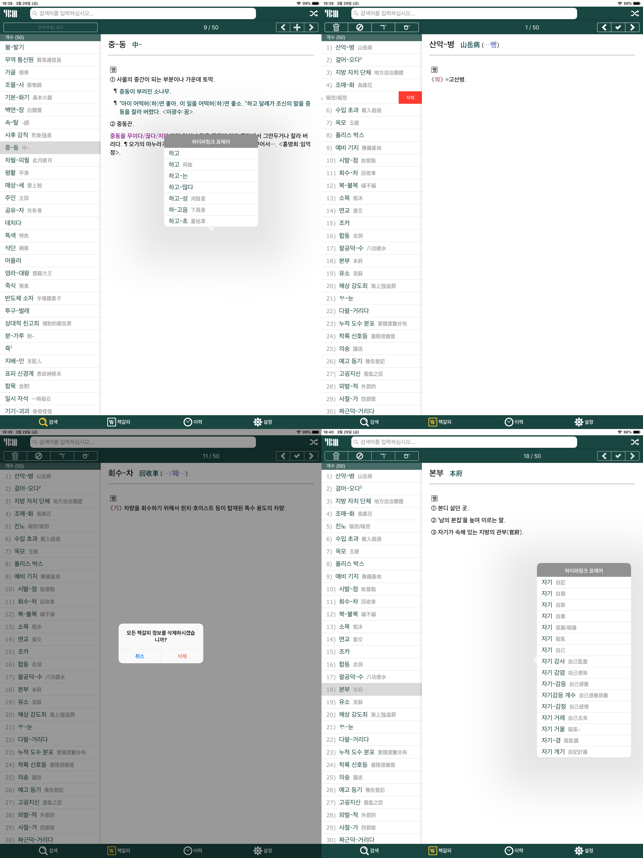Toggle the checkmark button beside 18 / 50
Viewport: 643px width, 858px height.
click(x=618, y=456)
